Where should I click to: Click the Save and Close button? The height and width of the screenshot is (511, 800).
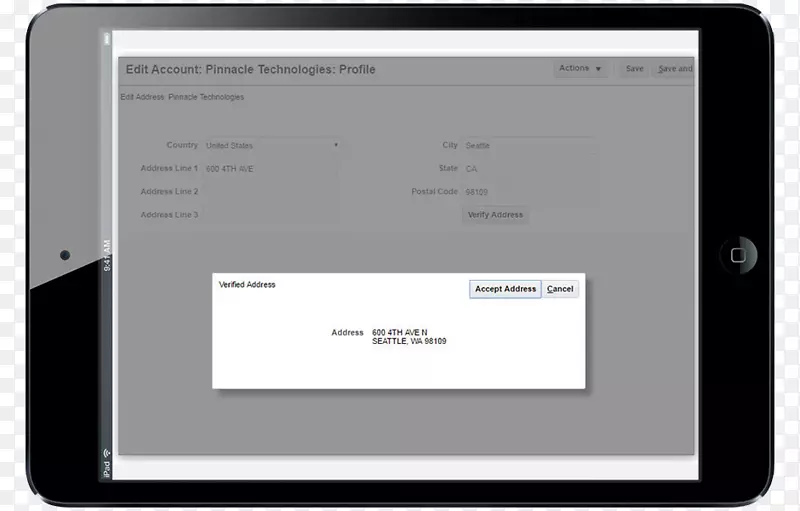[673, 69]
